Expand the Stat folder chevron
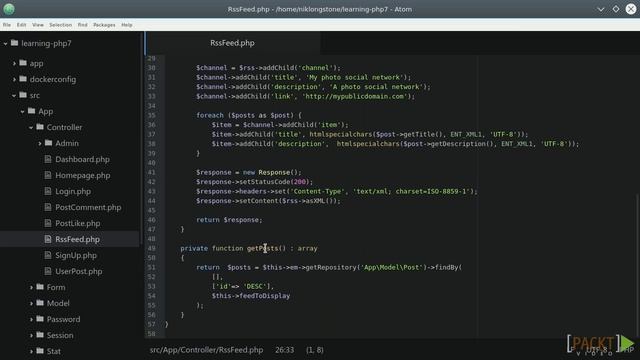Screen dimensions: 640x360 [31, 351]
